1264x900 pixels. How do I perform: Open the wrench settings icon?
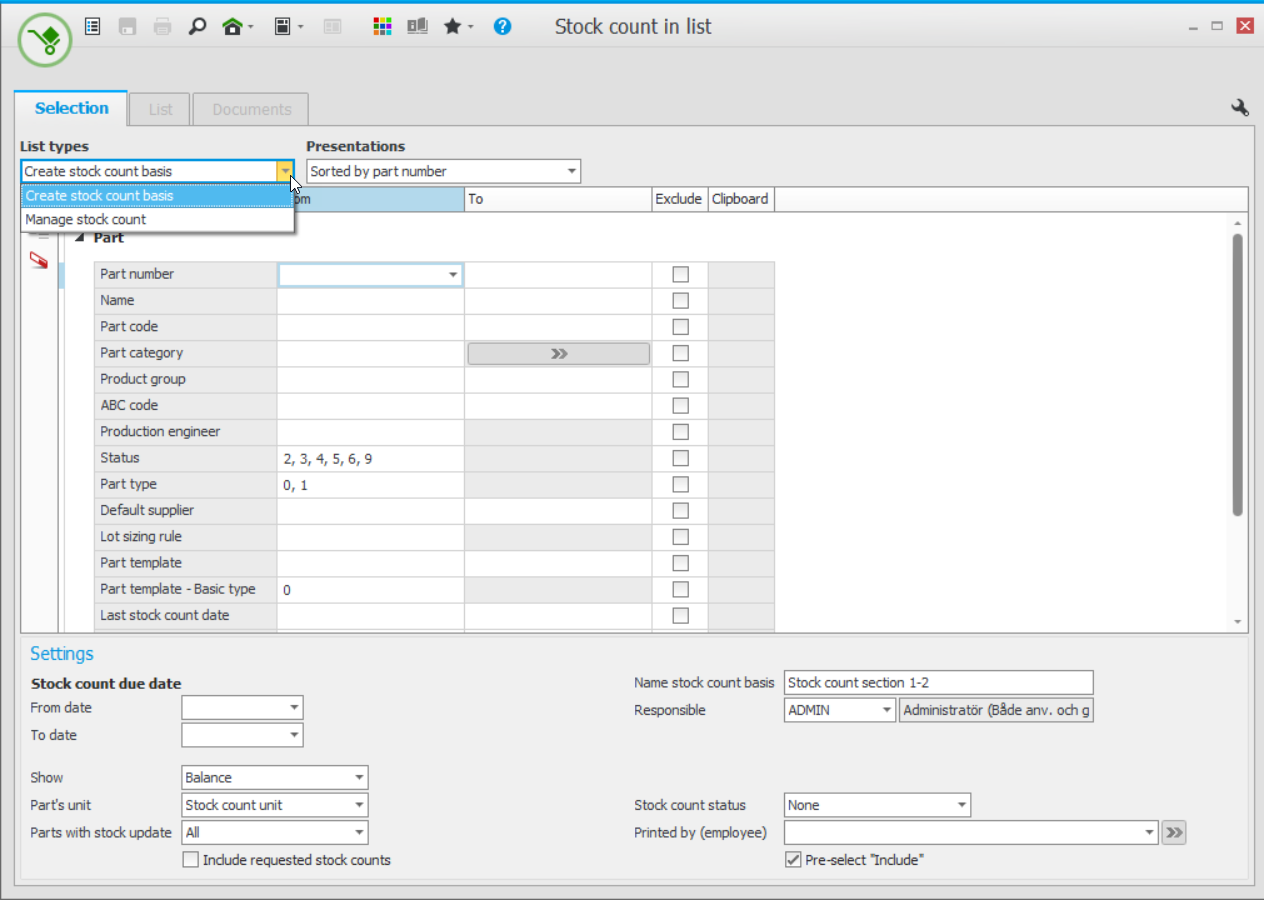[1239, 108]
